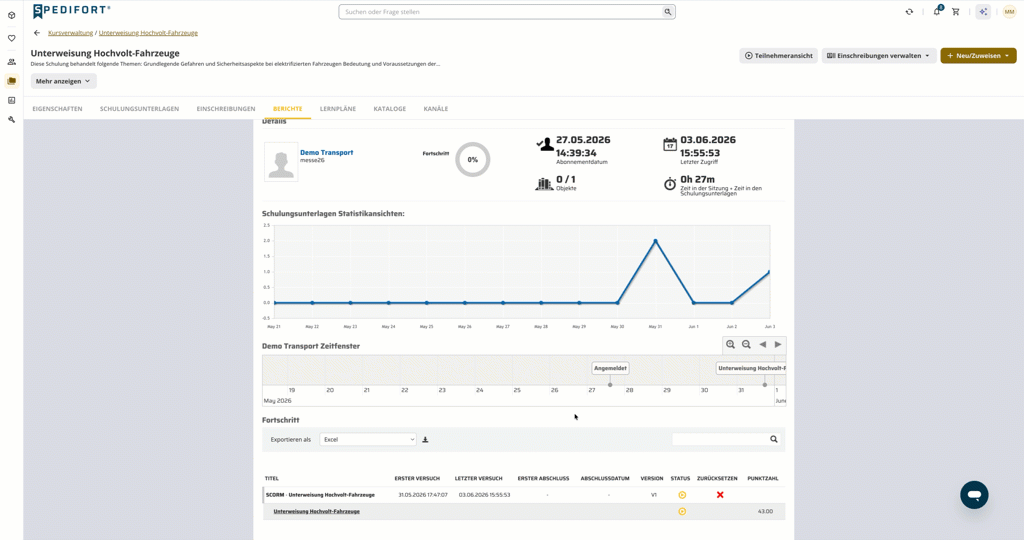This screenshot has height=540, width=1024.
Task: Download the progress export file
Action: click(x=425, y=440)
